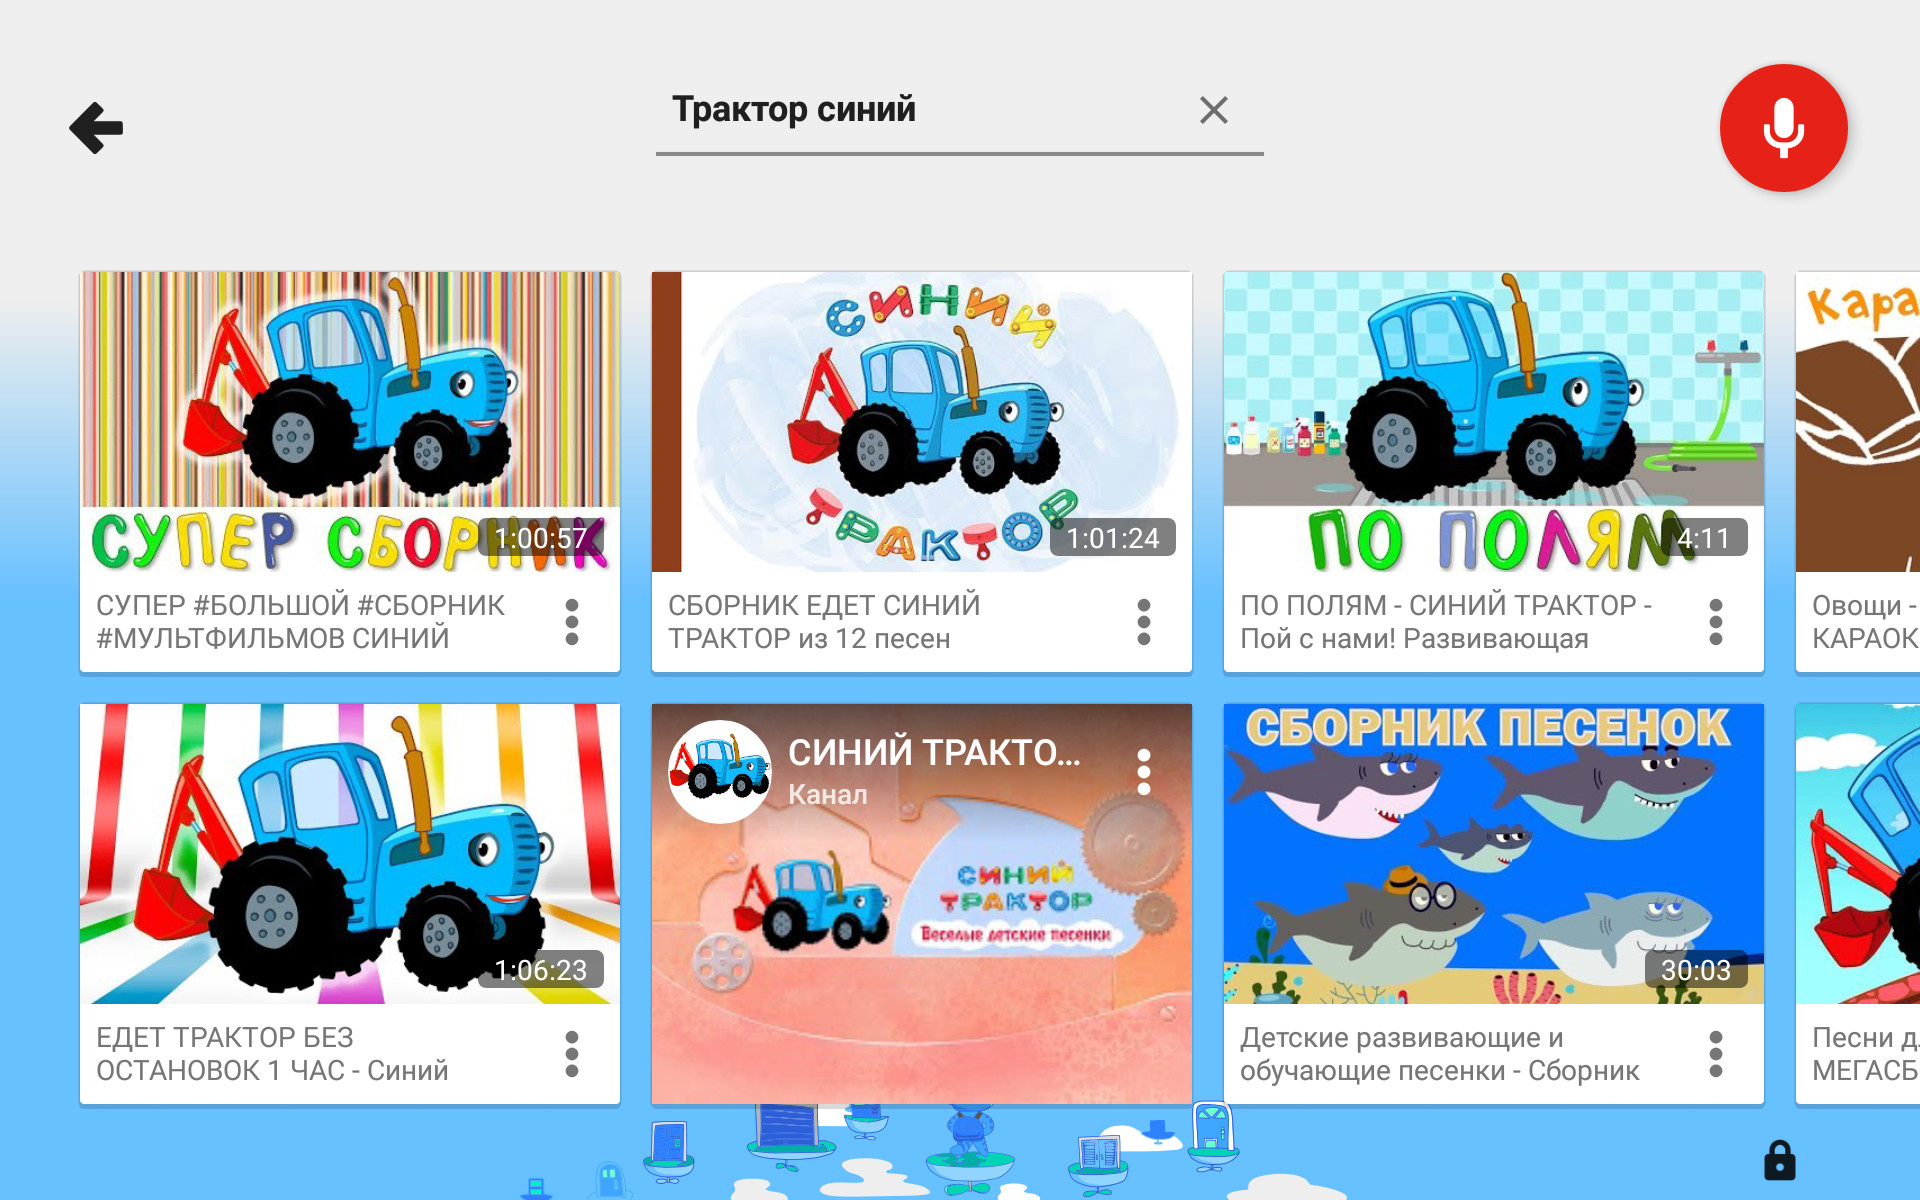The height and width of the screenshot is (1200, 1920).
Task: Open options menu for 'ПО ПОЛЯМ - СИНИЙ ТРАКТОР' video
Action: click(1716, 622)
